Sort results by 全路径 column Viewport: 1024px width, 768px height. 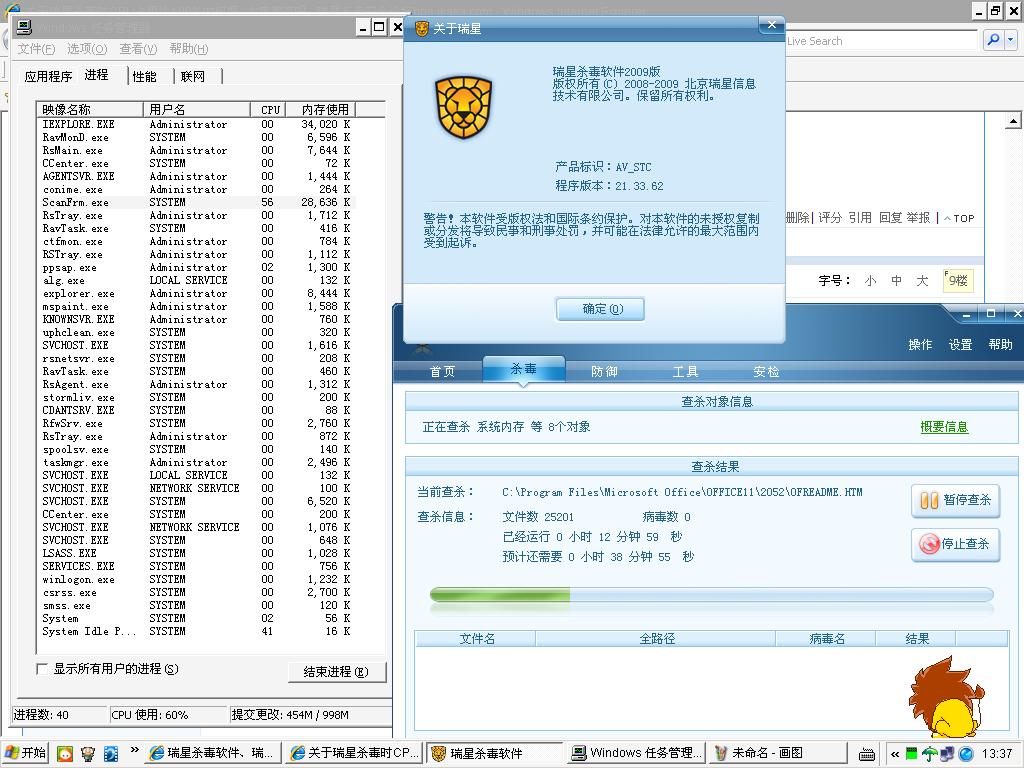(656, 639)
